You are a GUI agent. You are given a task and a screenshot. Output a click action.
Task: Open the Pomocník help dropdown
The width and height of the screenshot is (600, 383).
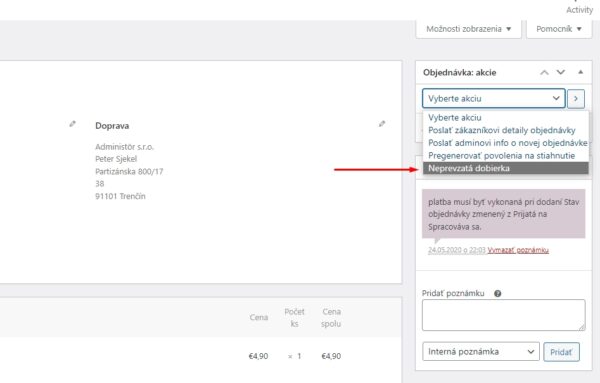559,29
